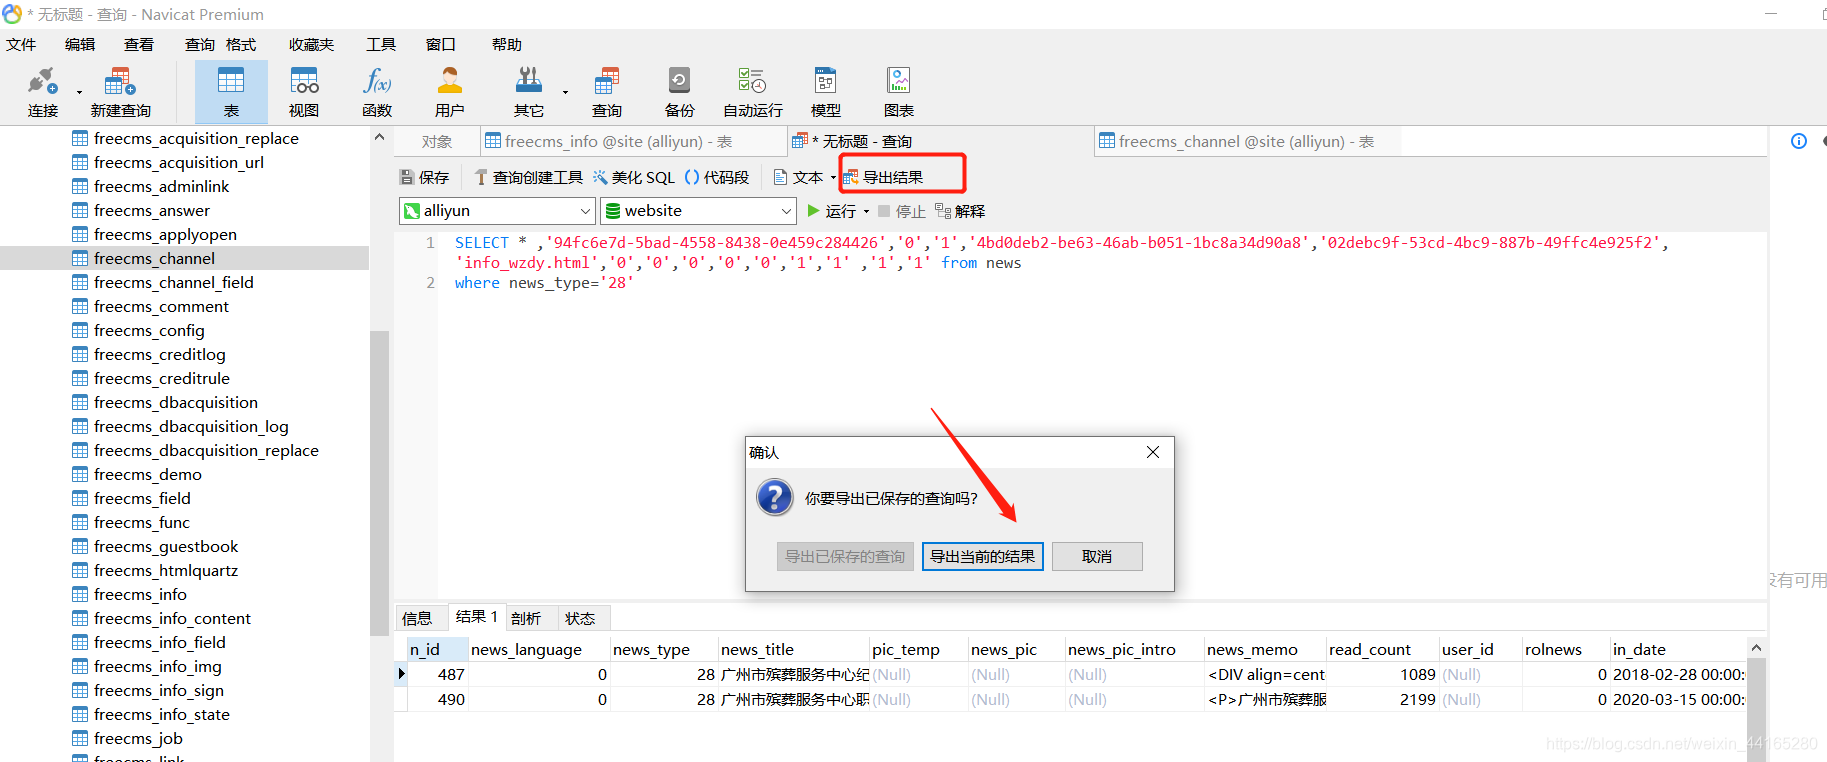This screenshot has width=1827, height=762.
Task: Open the 备份 backup toolbar icon
Action: [x=680, y=92]
